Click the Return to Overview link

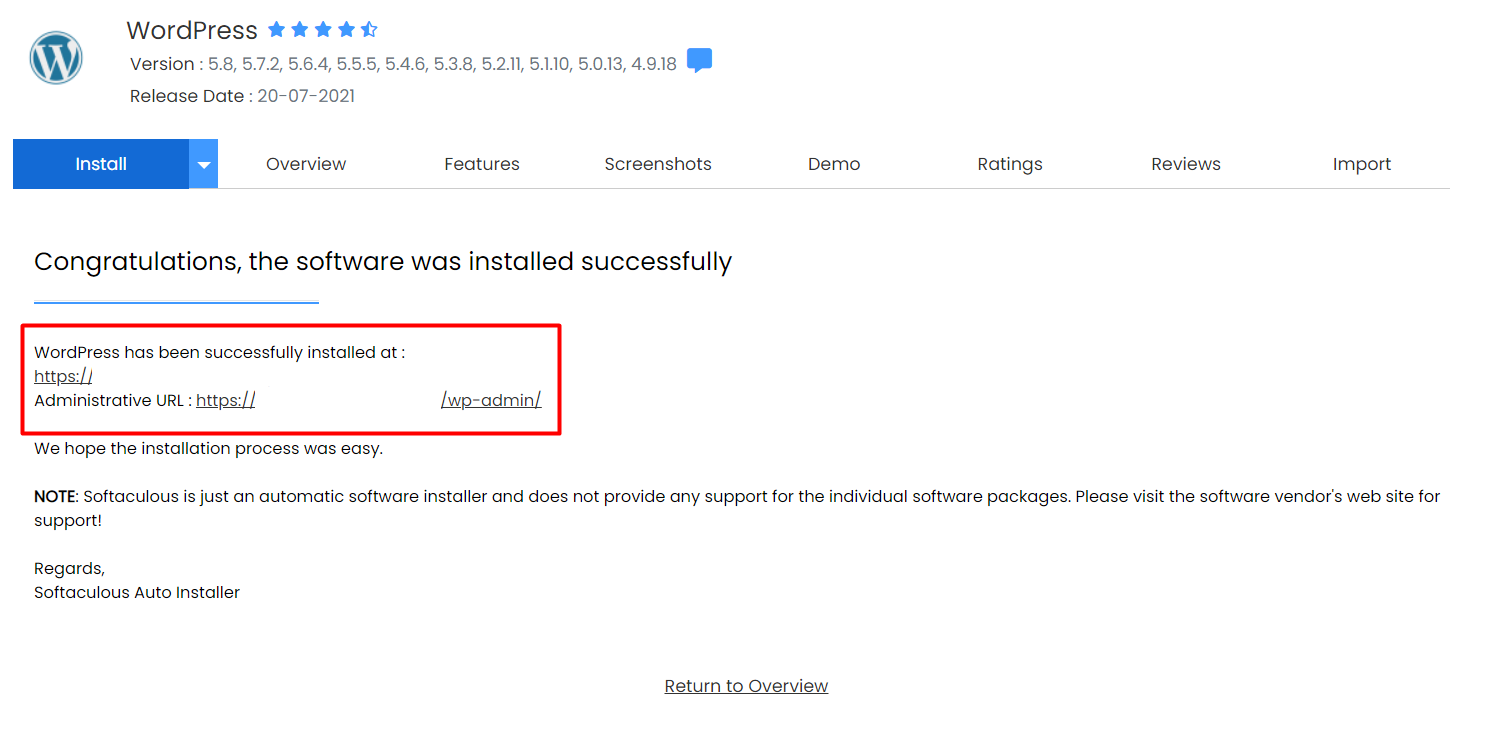pos(746,686)
